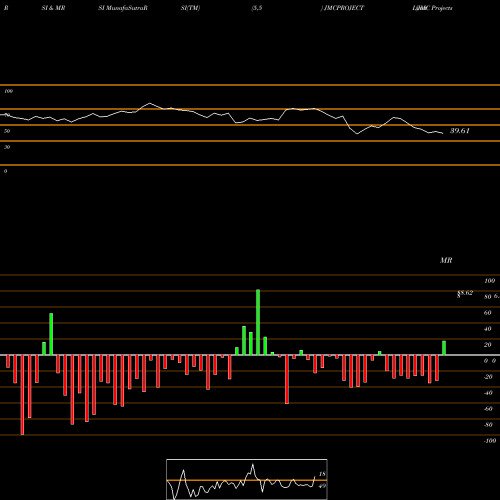Screen dimensions: 500x500
Task: Click the 100 axis label on RSI panel
Action: click(x=9, y=91)
